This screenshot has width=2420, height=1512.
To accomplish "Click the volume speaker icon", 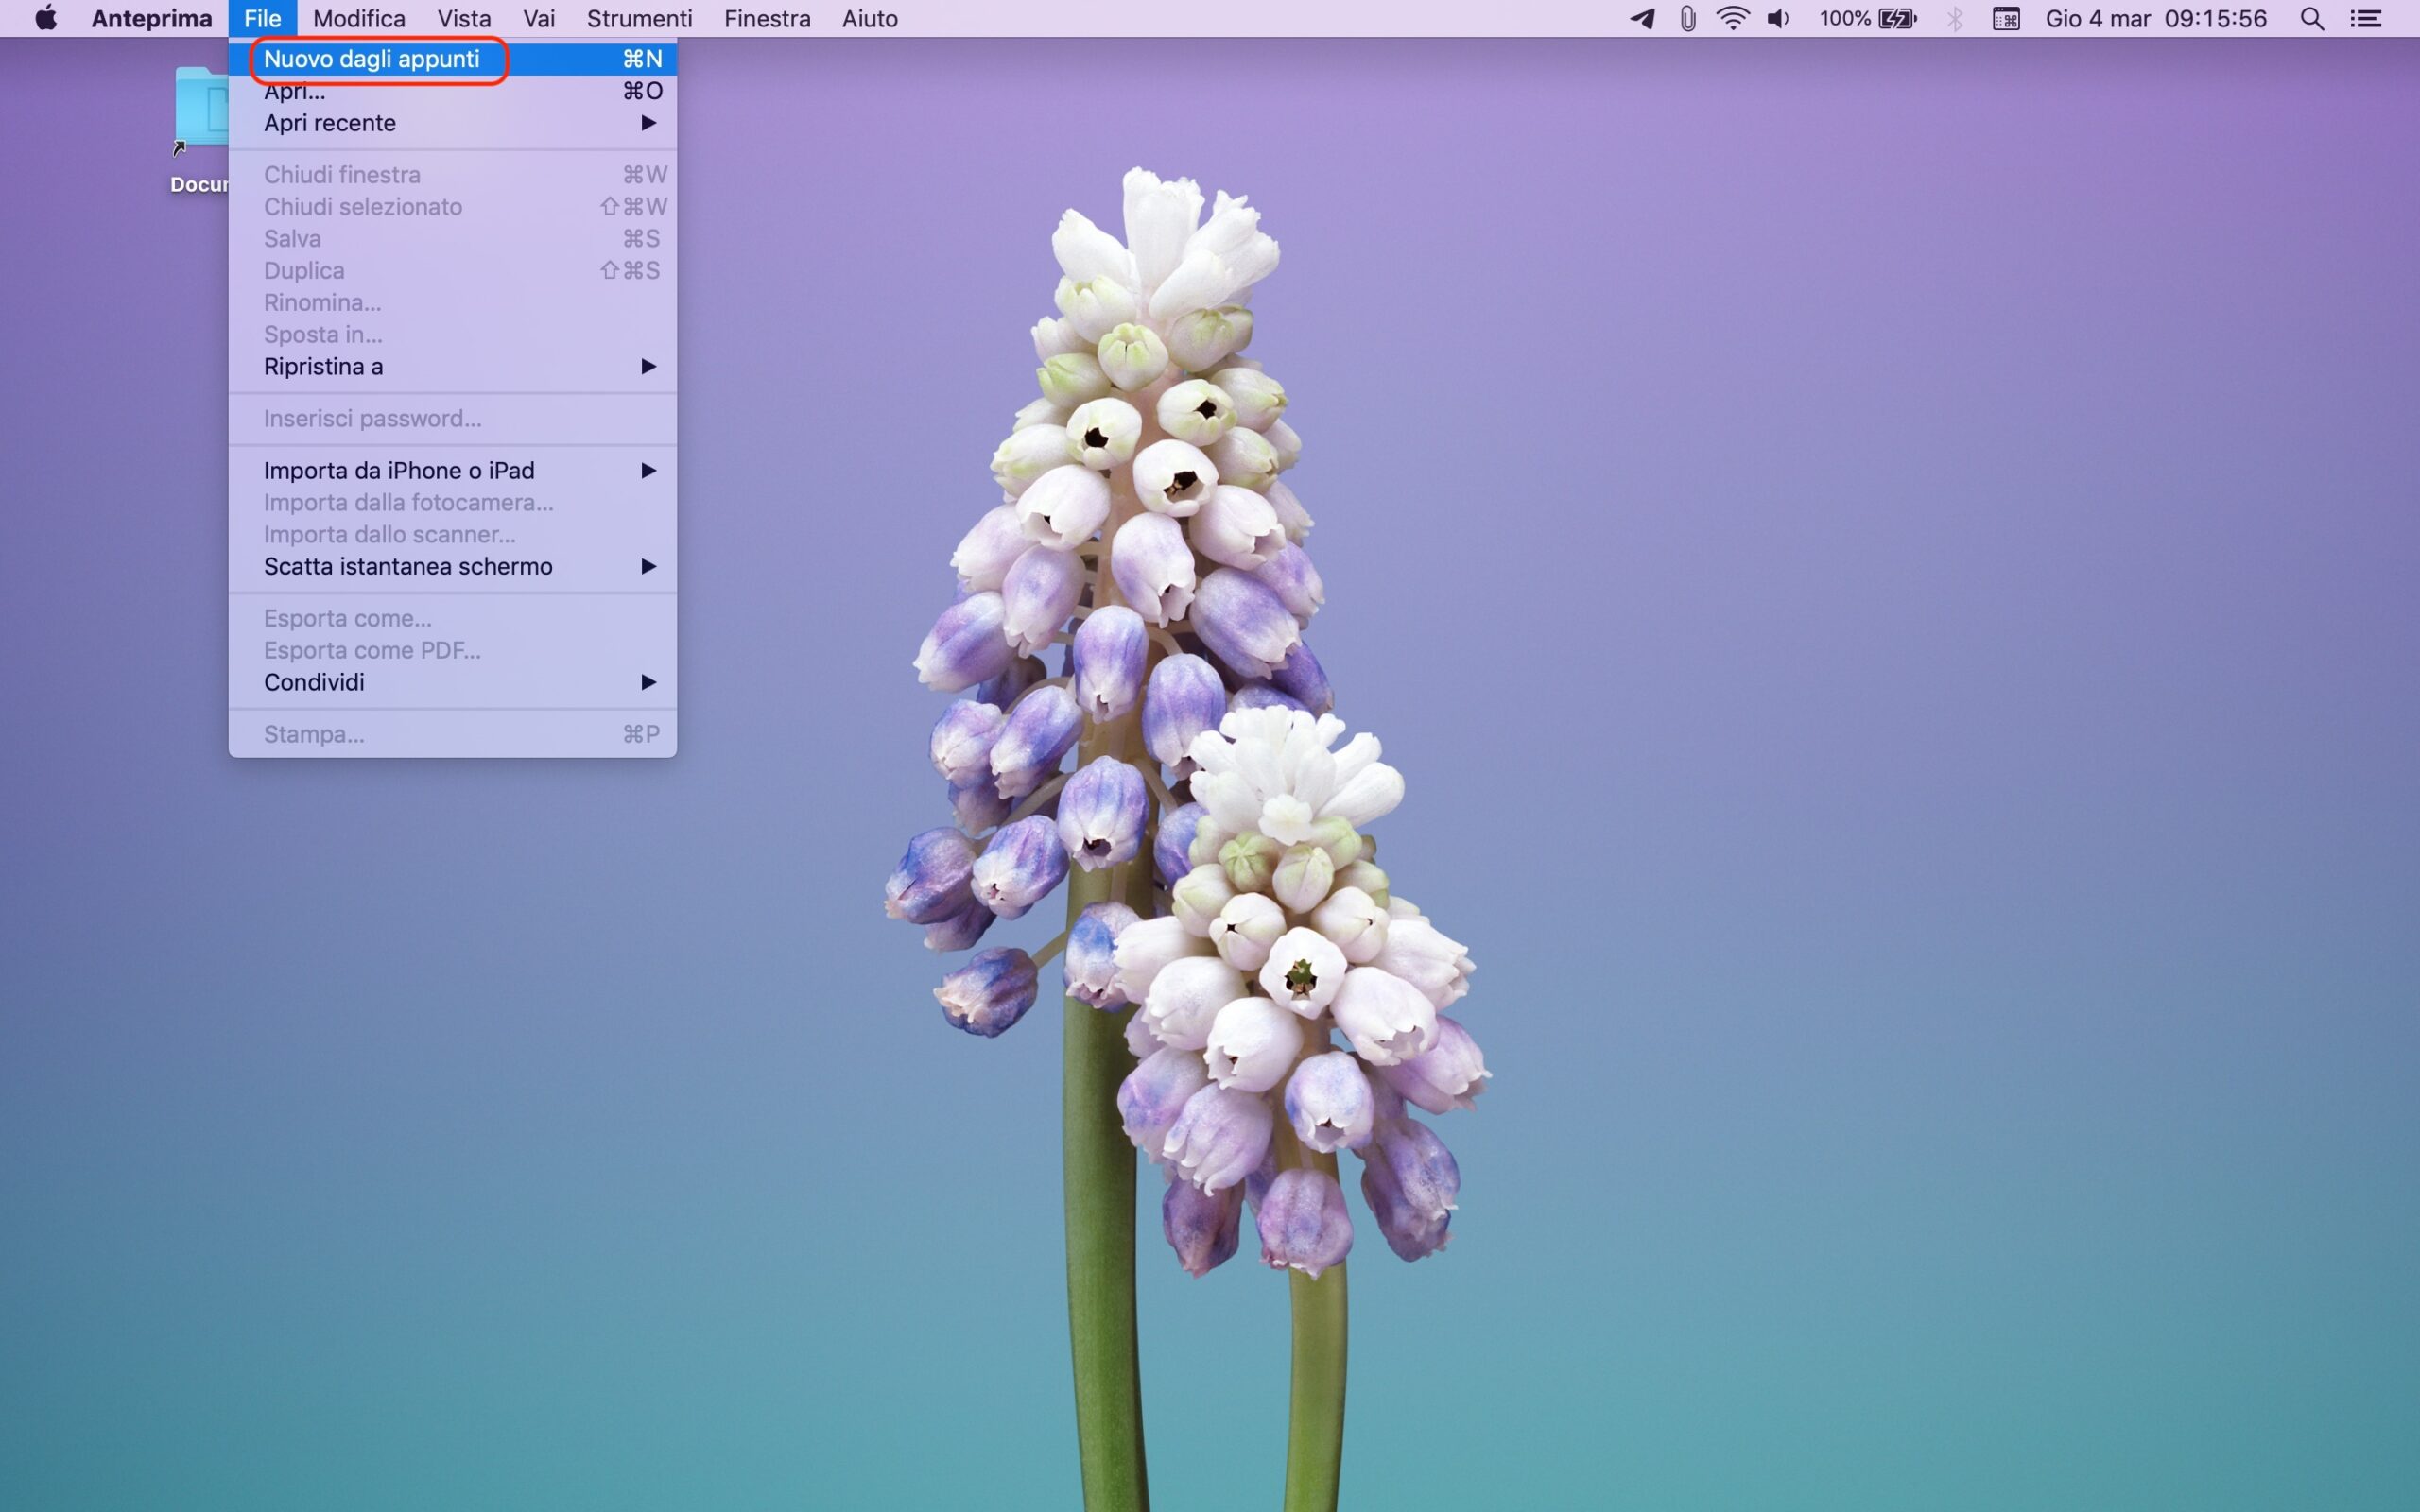I will tap(1778, 18).
